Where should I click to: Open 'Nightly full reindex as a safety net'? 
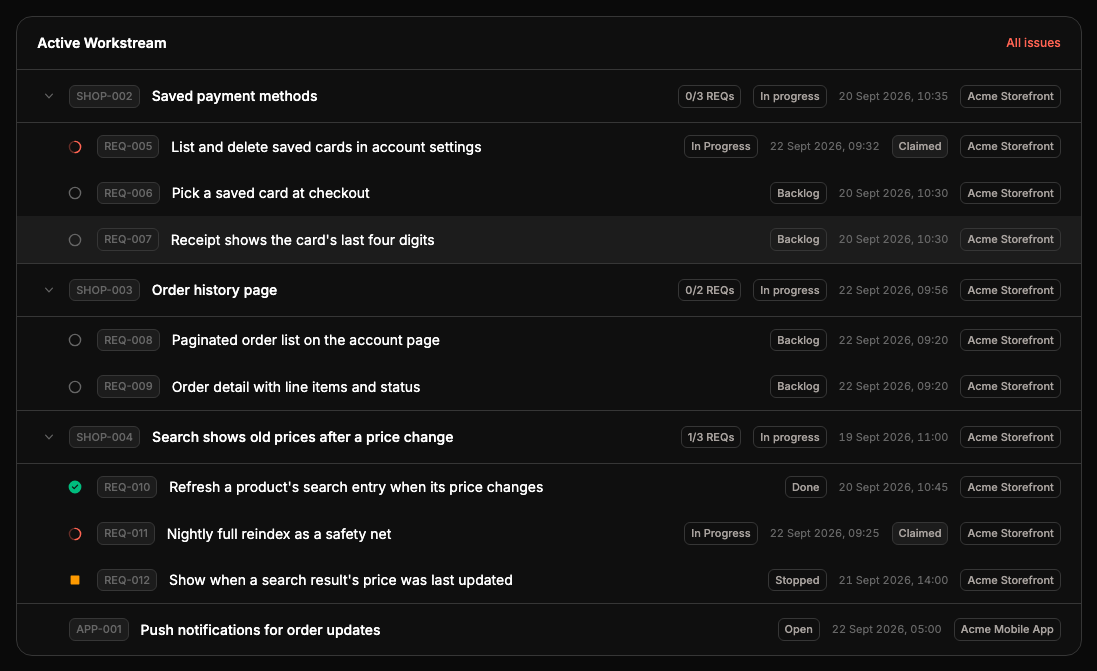[279, 534]
